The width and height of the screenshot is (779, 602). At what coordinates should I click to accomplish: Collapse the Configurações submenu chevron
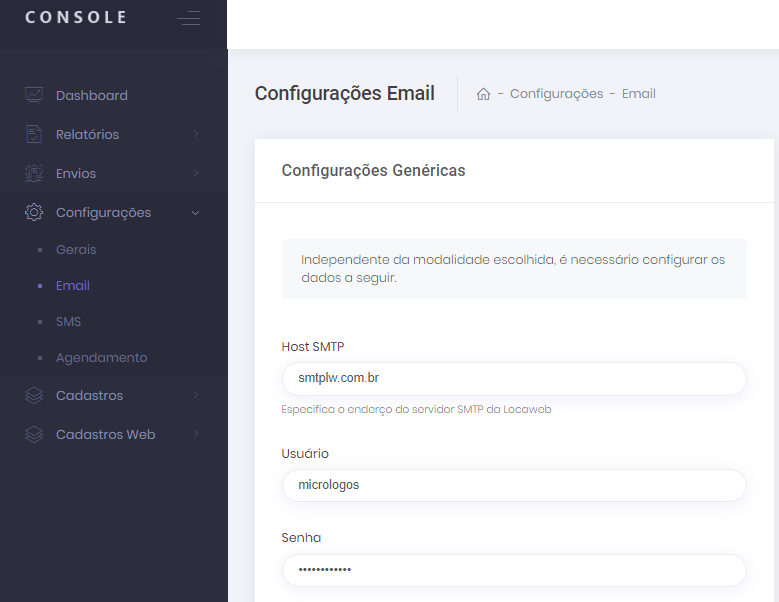[x=196, y=212]
